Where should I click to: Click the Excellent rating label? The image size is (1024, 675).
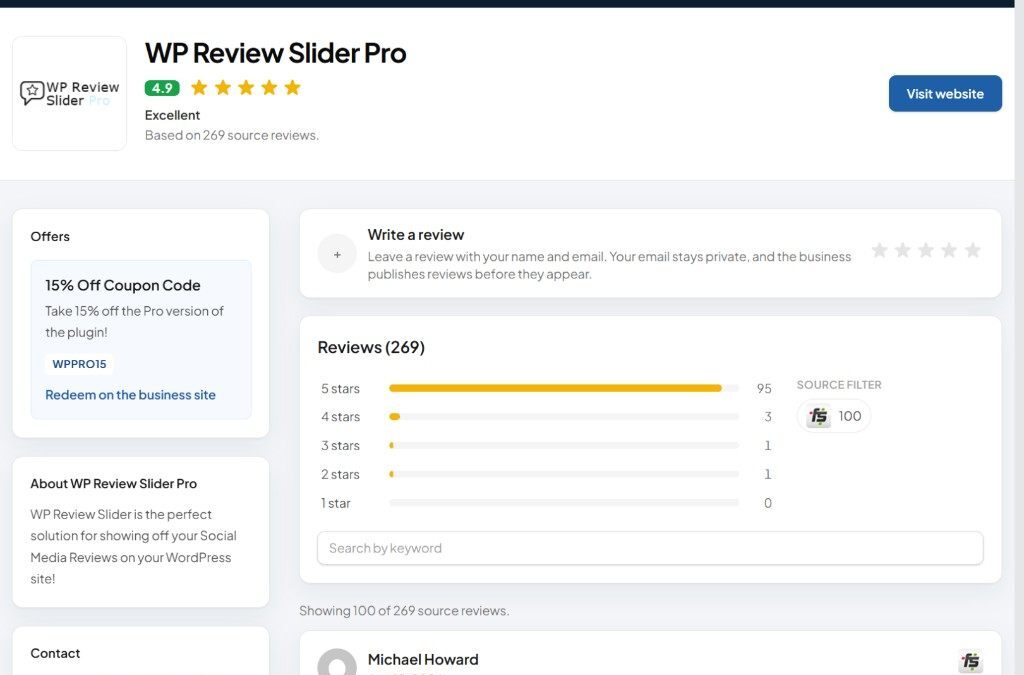pos(172,115)
